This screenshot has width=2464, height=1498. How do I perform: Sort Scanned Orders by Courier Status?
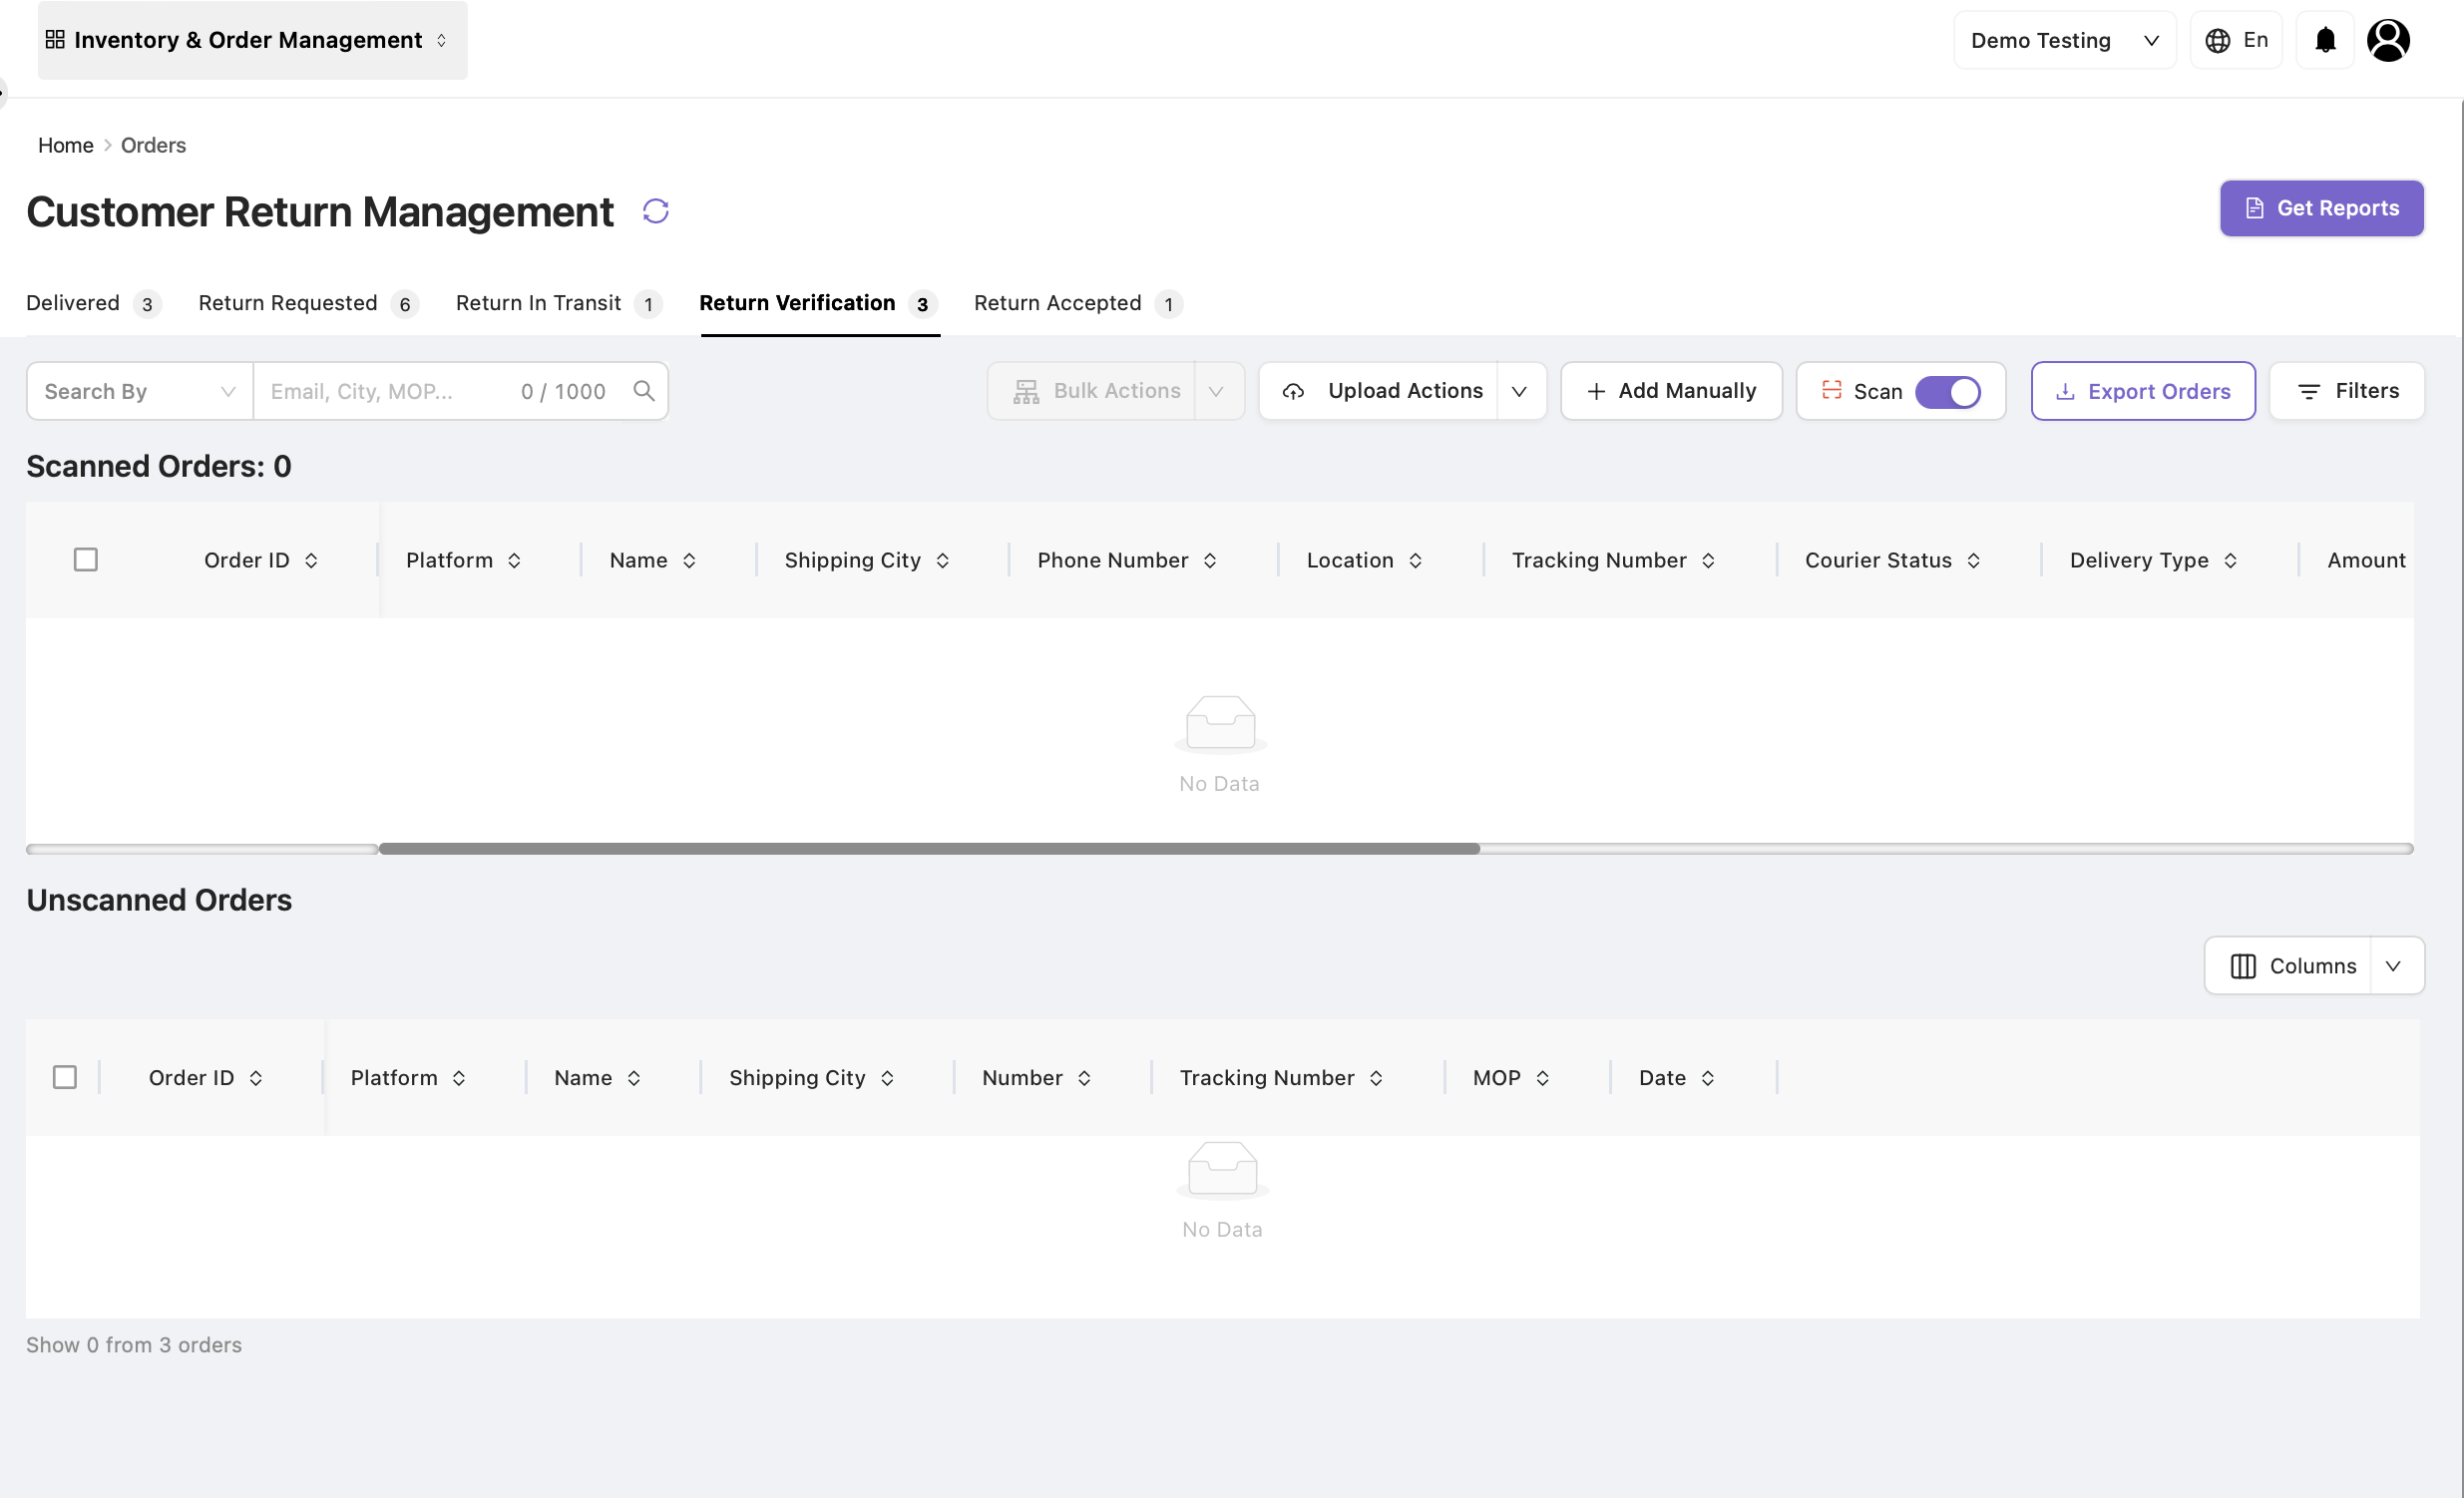[x=1973, y=561]
